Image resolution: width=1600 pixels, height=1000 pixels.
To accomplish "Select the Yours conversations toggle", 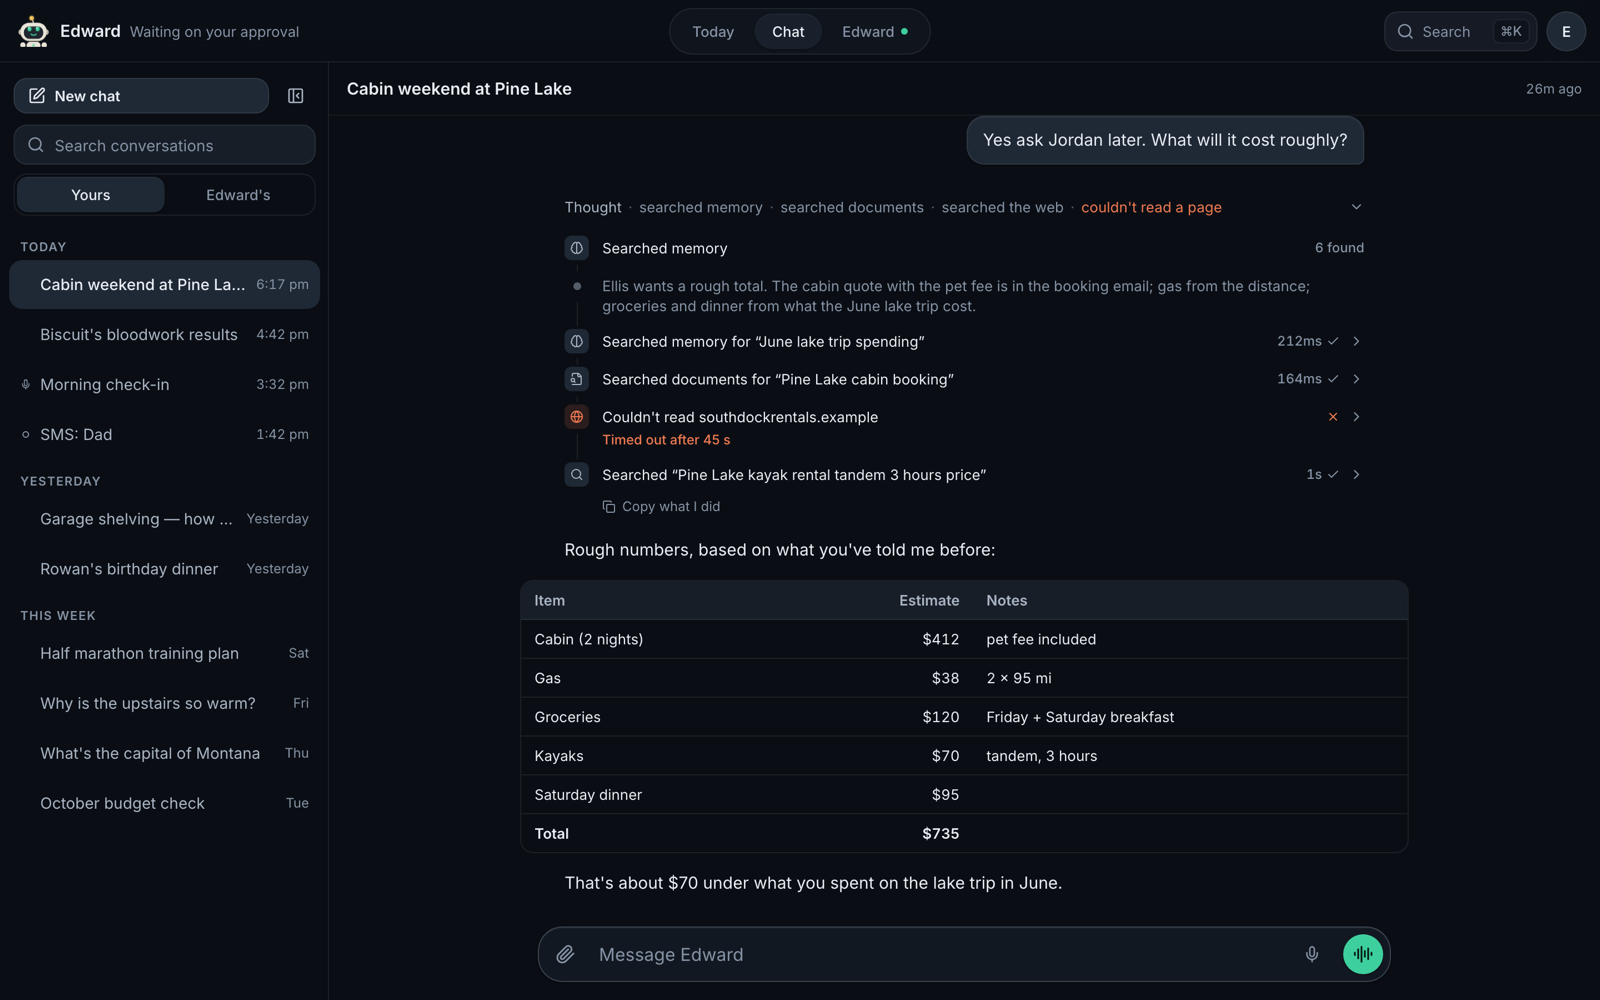I will tap(90, 195).
